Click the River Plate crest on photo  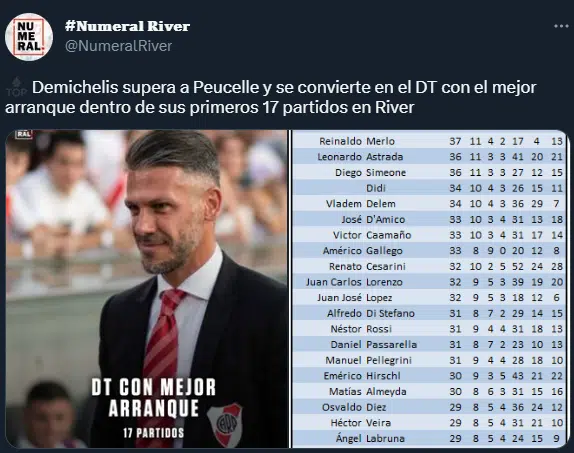click(x=226, y=424)
